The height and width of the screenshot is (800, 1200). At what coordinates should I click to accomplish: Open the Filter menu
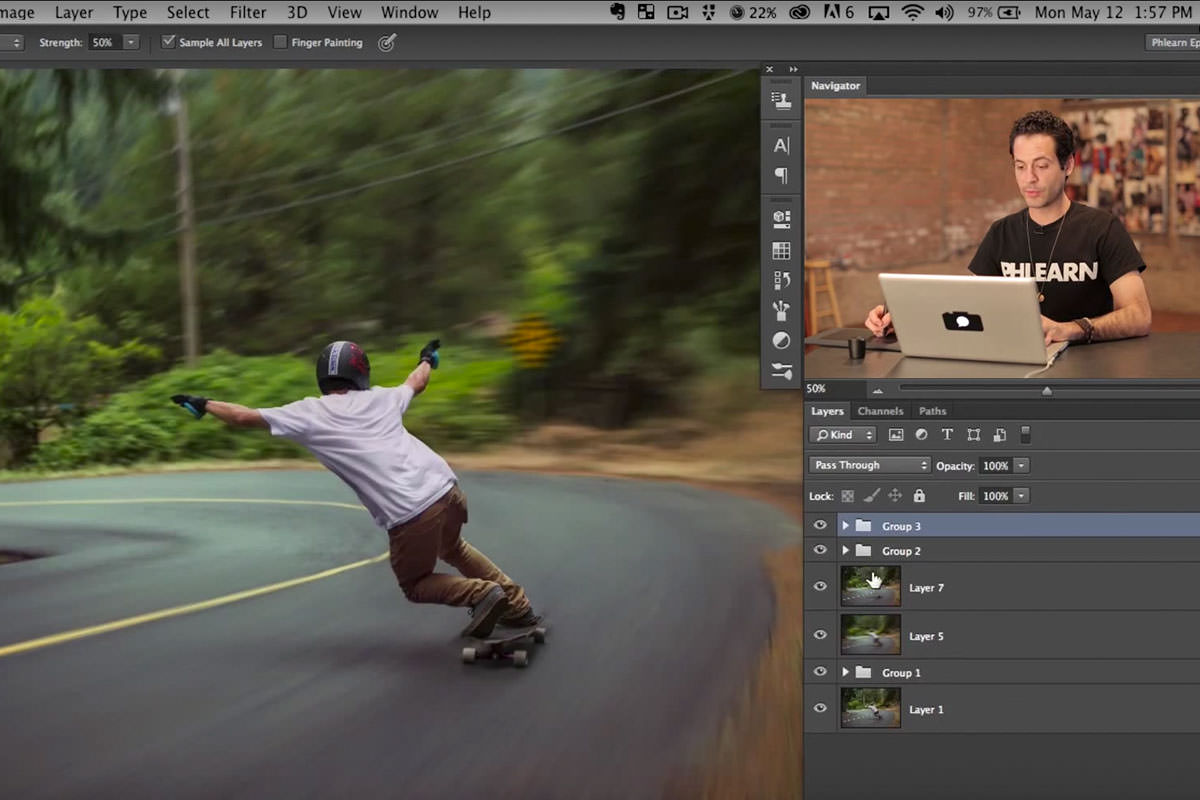coord(248,12)
